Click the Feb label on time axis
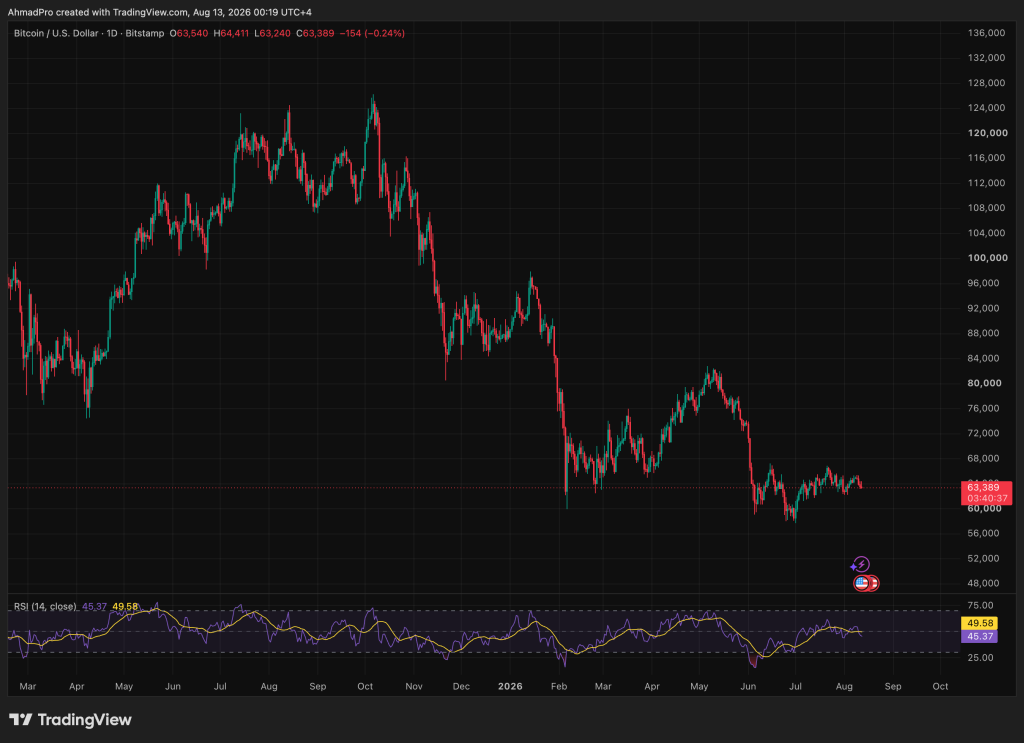Viewport: 1024px width, 743px height. point(558,686)
